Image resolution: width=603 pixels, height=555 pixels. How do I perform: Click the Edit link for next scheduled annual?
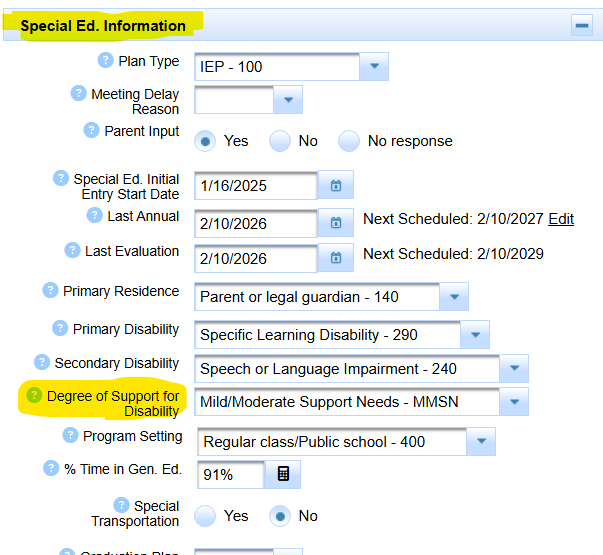point(561,219)
